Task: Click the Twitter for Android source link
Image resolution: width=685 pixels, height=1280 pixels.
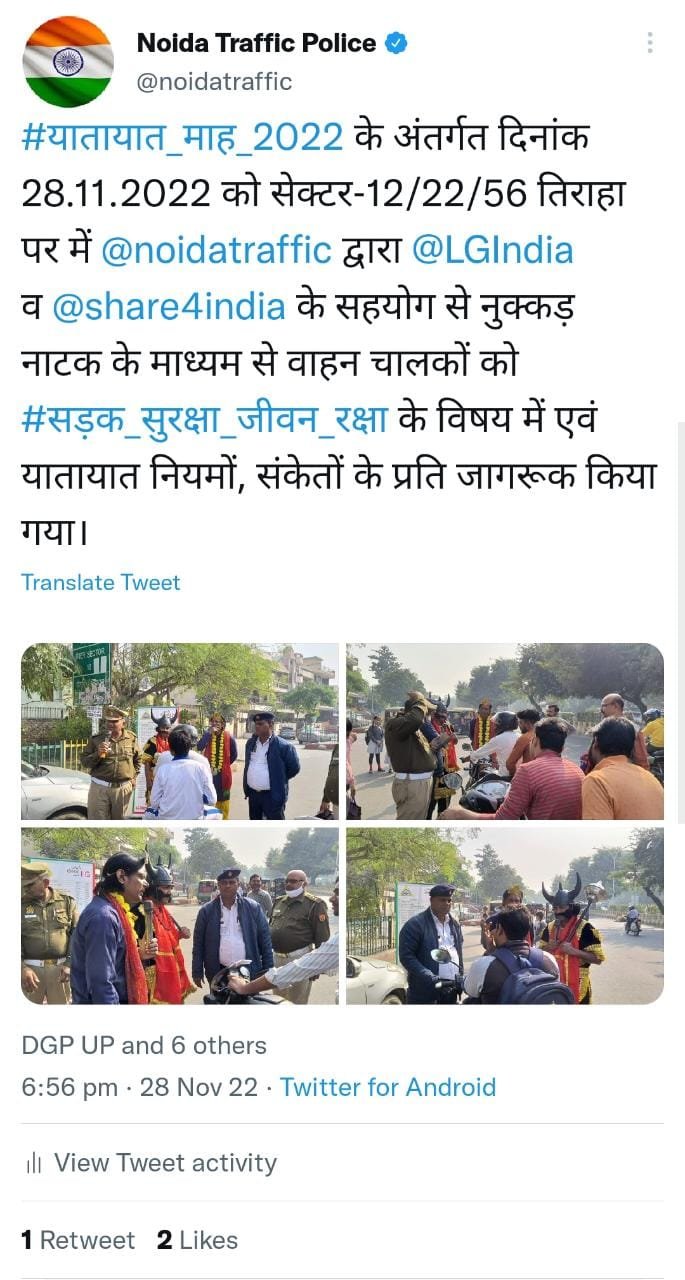Action: coord(388,1087)
